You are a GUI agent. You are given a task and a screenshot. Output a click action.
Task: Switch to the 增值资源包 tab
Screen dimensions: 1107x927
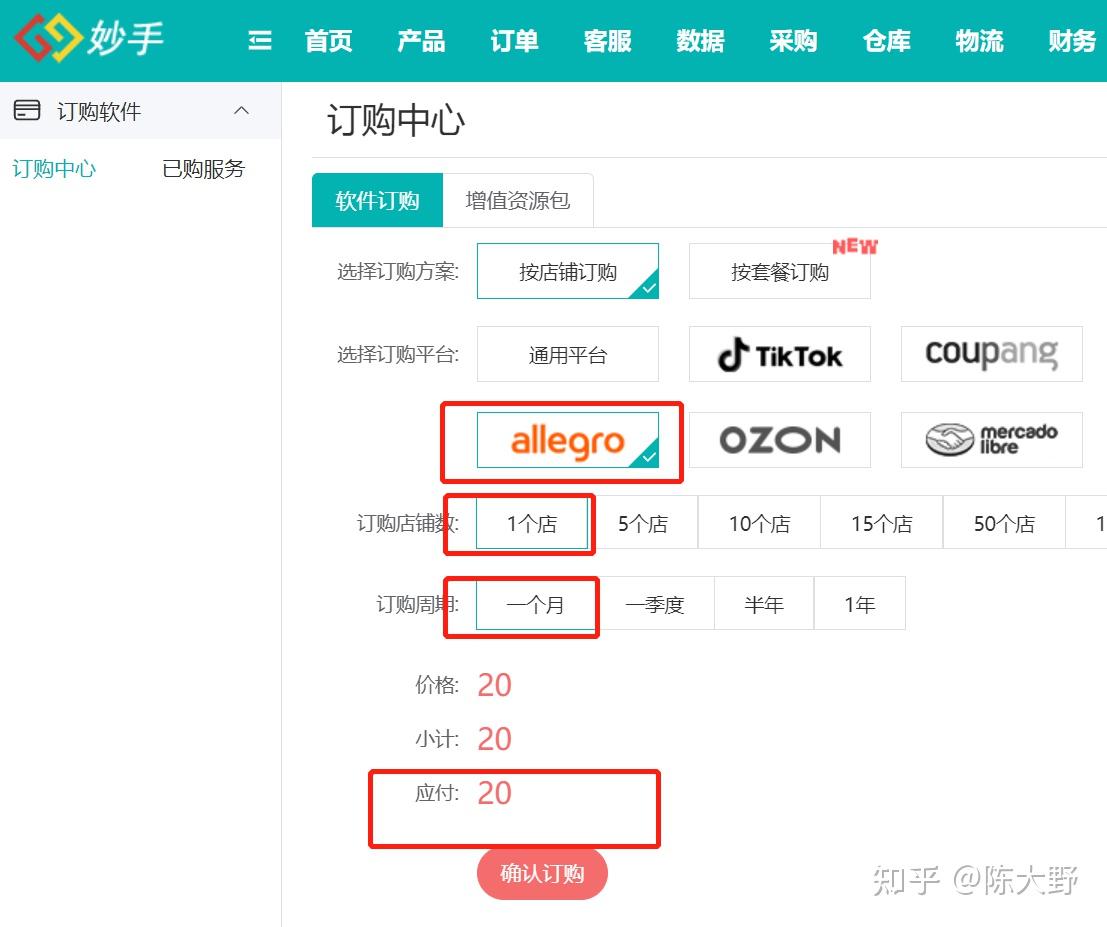518,201
